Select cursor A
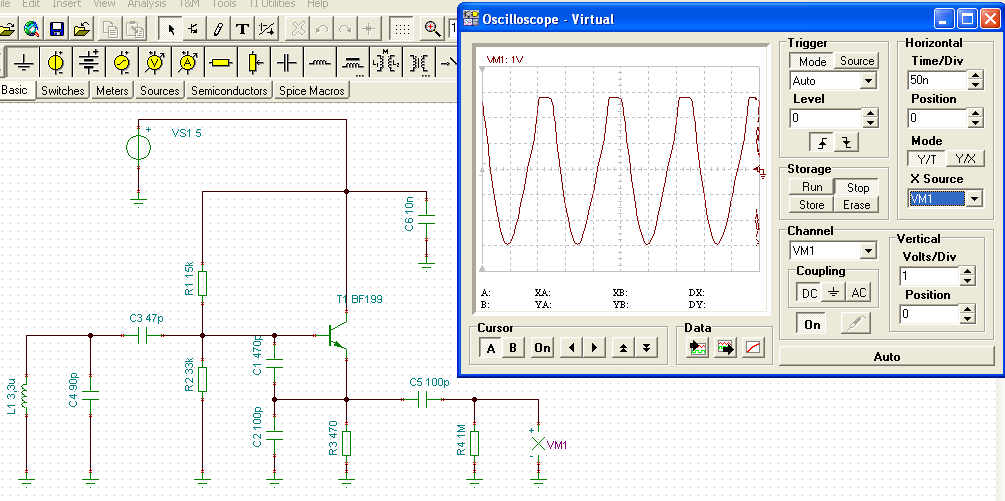Screen dimensions: 1005x501 [x=491, y=348]
